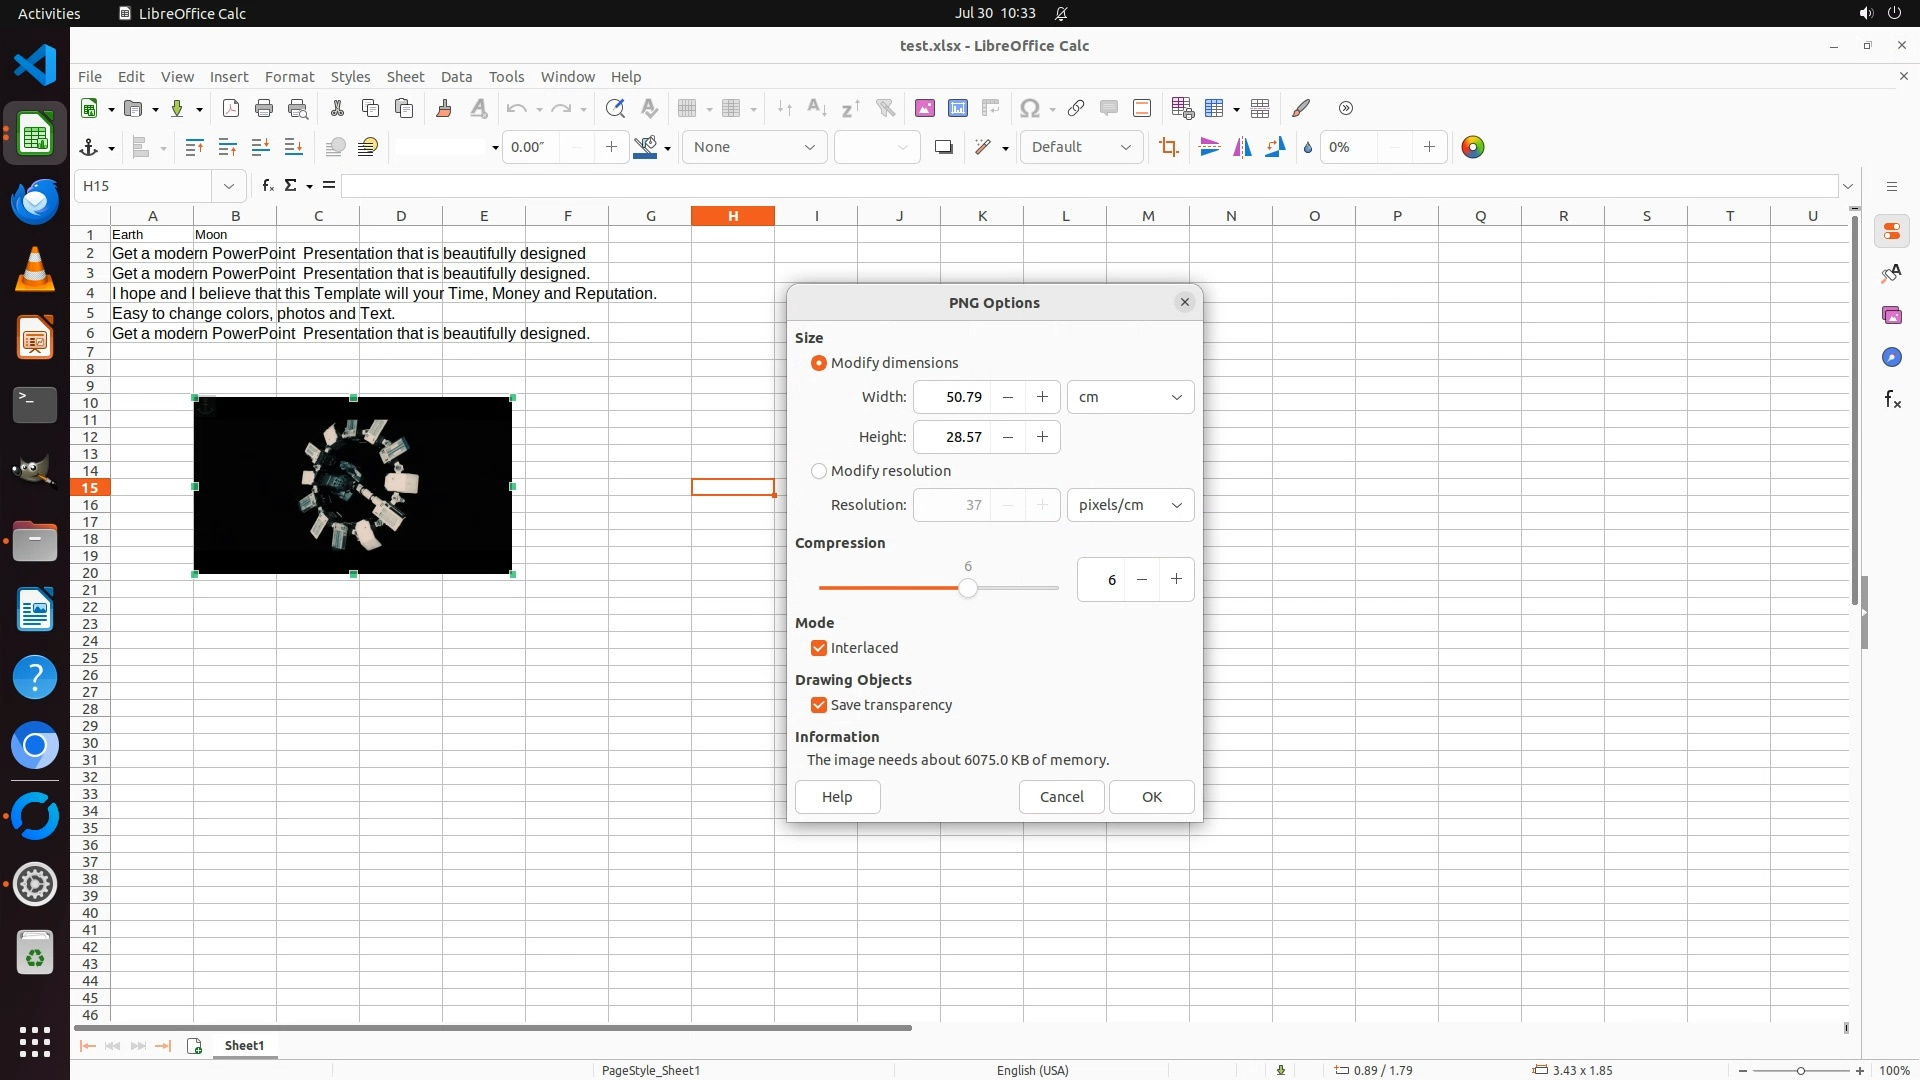
Task: Uncheck the Interlaced checkbox
Action: (x=819, y=648)
